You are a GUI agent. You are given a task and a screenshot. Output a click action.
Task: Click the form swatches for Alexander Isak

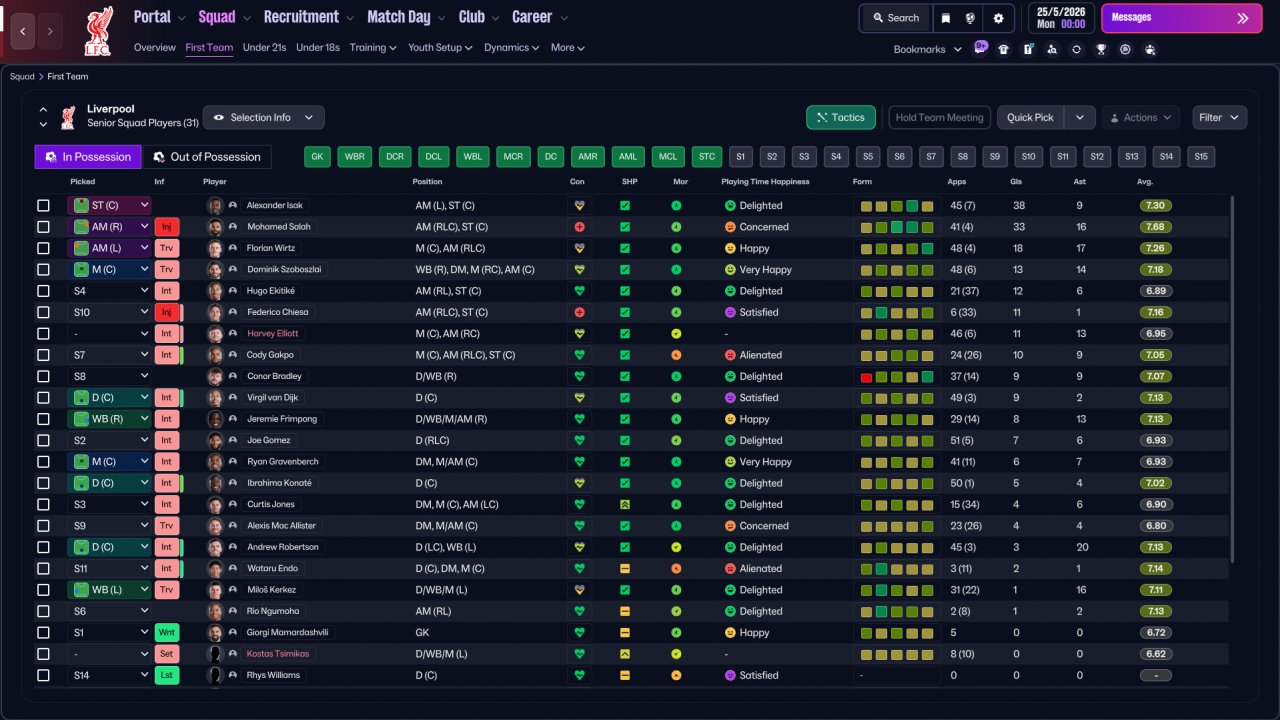(897, 206)
